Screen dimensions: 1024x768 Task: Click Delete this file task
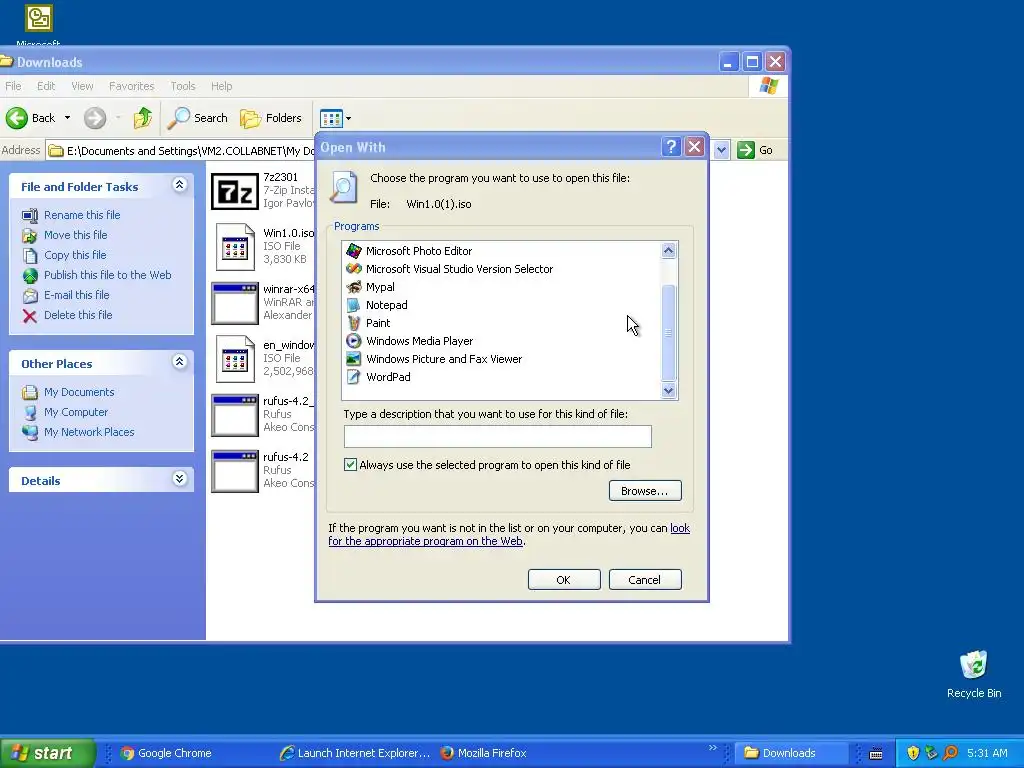pos(78,315)
